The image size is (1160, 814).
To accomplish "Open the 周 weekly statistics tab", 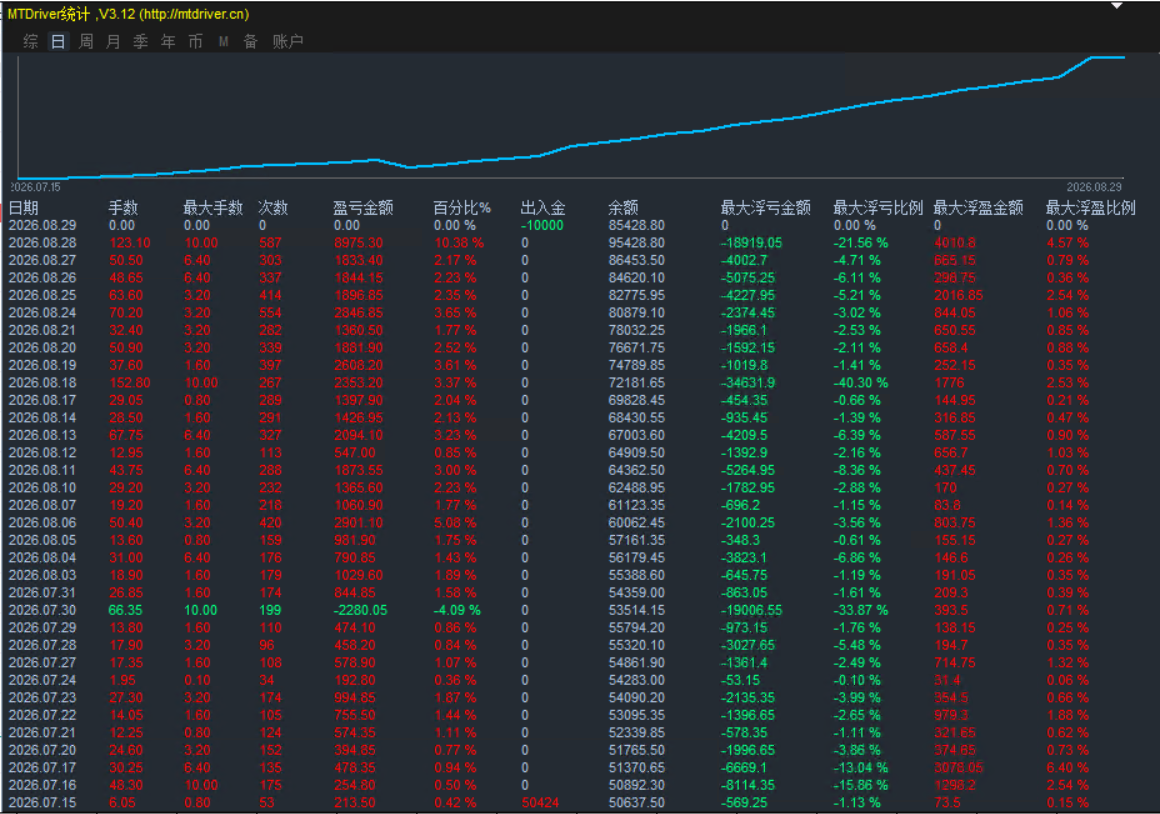I will pyautogui.click(x=86, y=41).
